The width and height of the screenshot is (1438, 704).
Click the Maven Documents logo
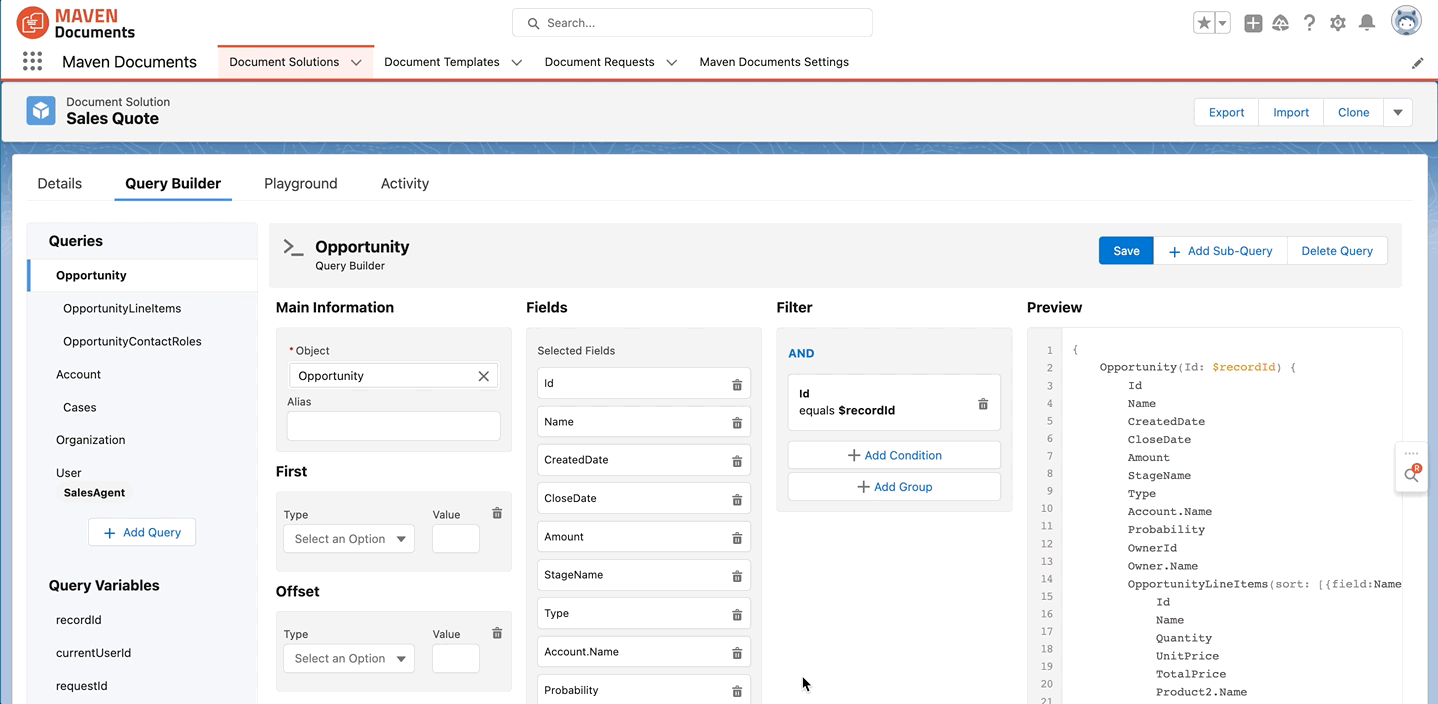point(76,23)
